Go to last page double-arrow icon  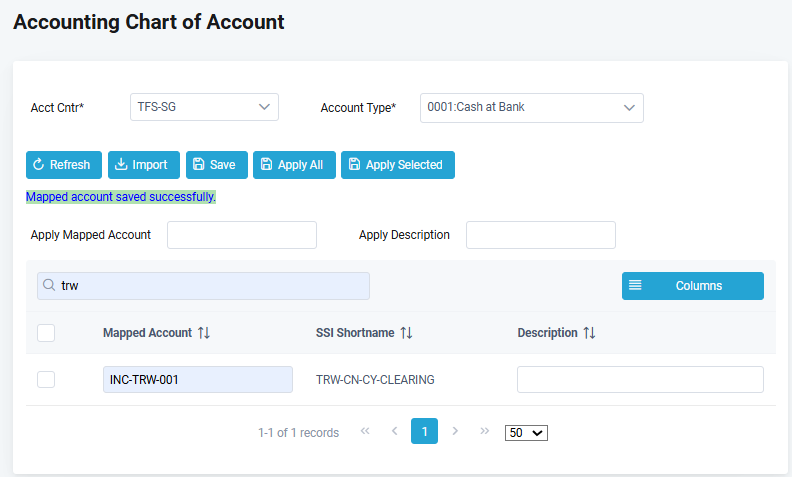click(x=485, y=431)
